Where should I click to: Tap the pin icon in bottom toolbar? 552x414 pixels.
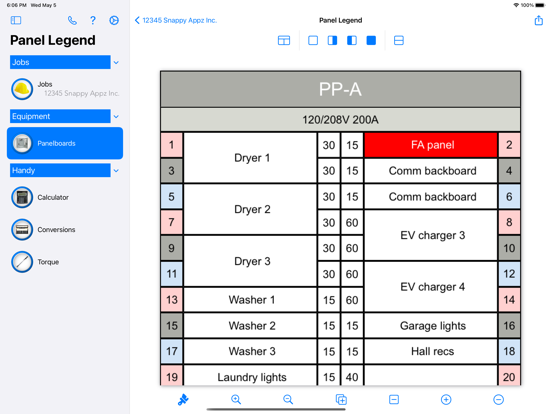183,400
